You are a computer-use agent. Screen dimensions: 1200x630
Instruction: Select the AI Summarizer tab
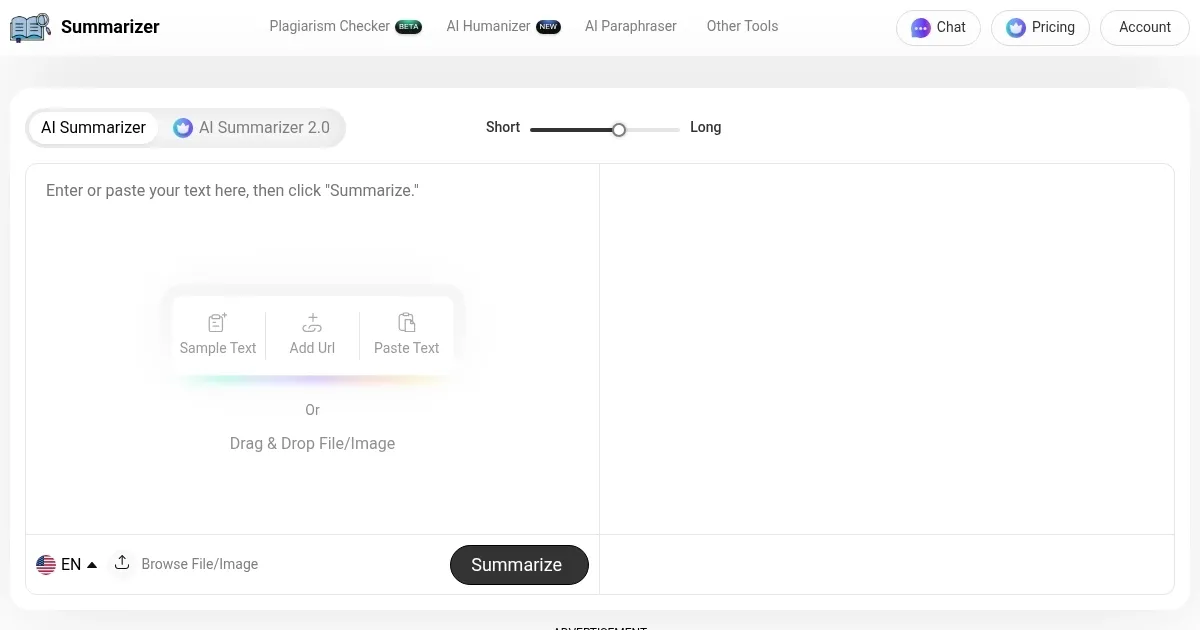tap(93, 127)
